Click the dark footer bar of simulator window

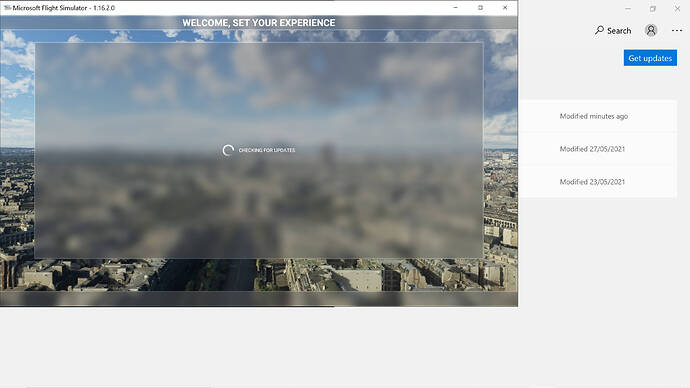coord(259,299)
